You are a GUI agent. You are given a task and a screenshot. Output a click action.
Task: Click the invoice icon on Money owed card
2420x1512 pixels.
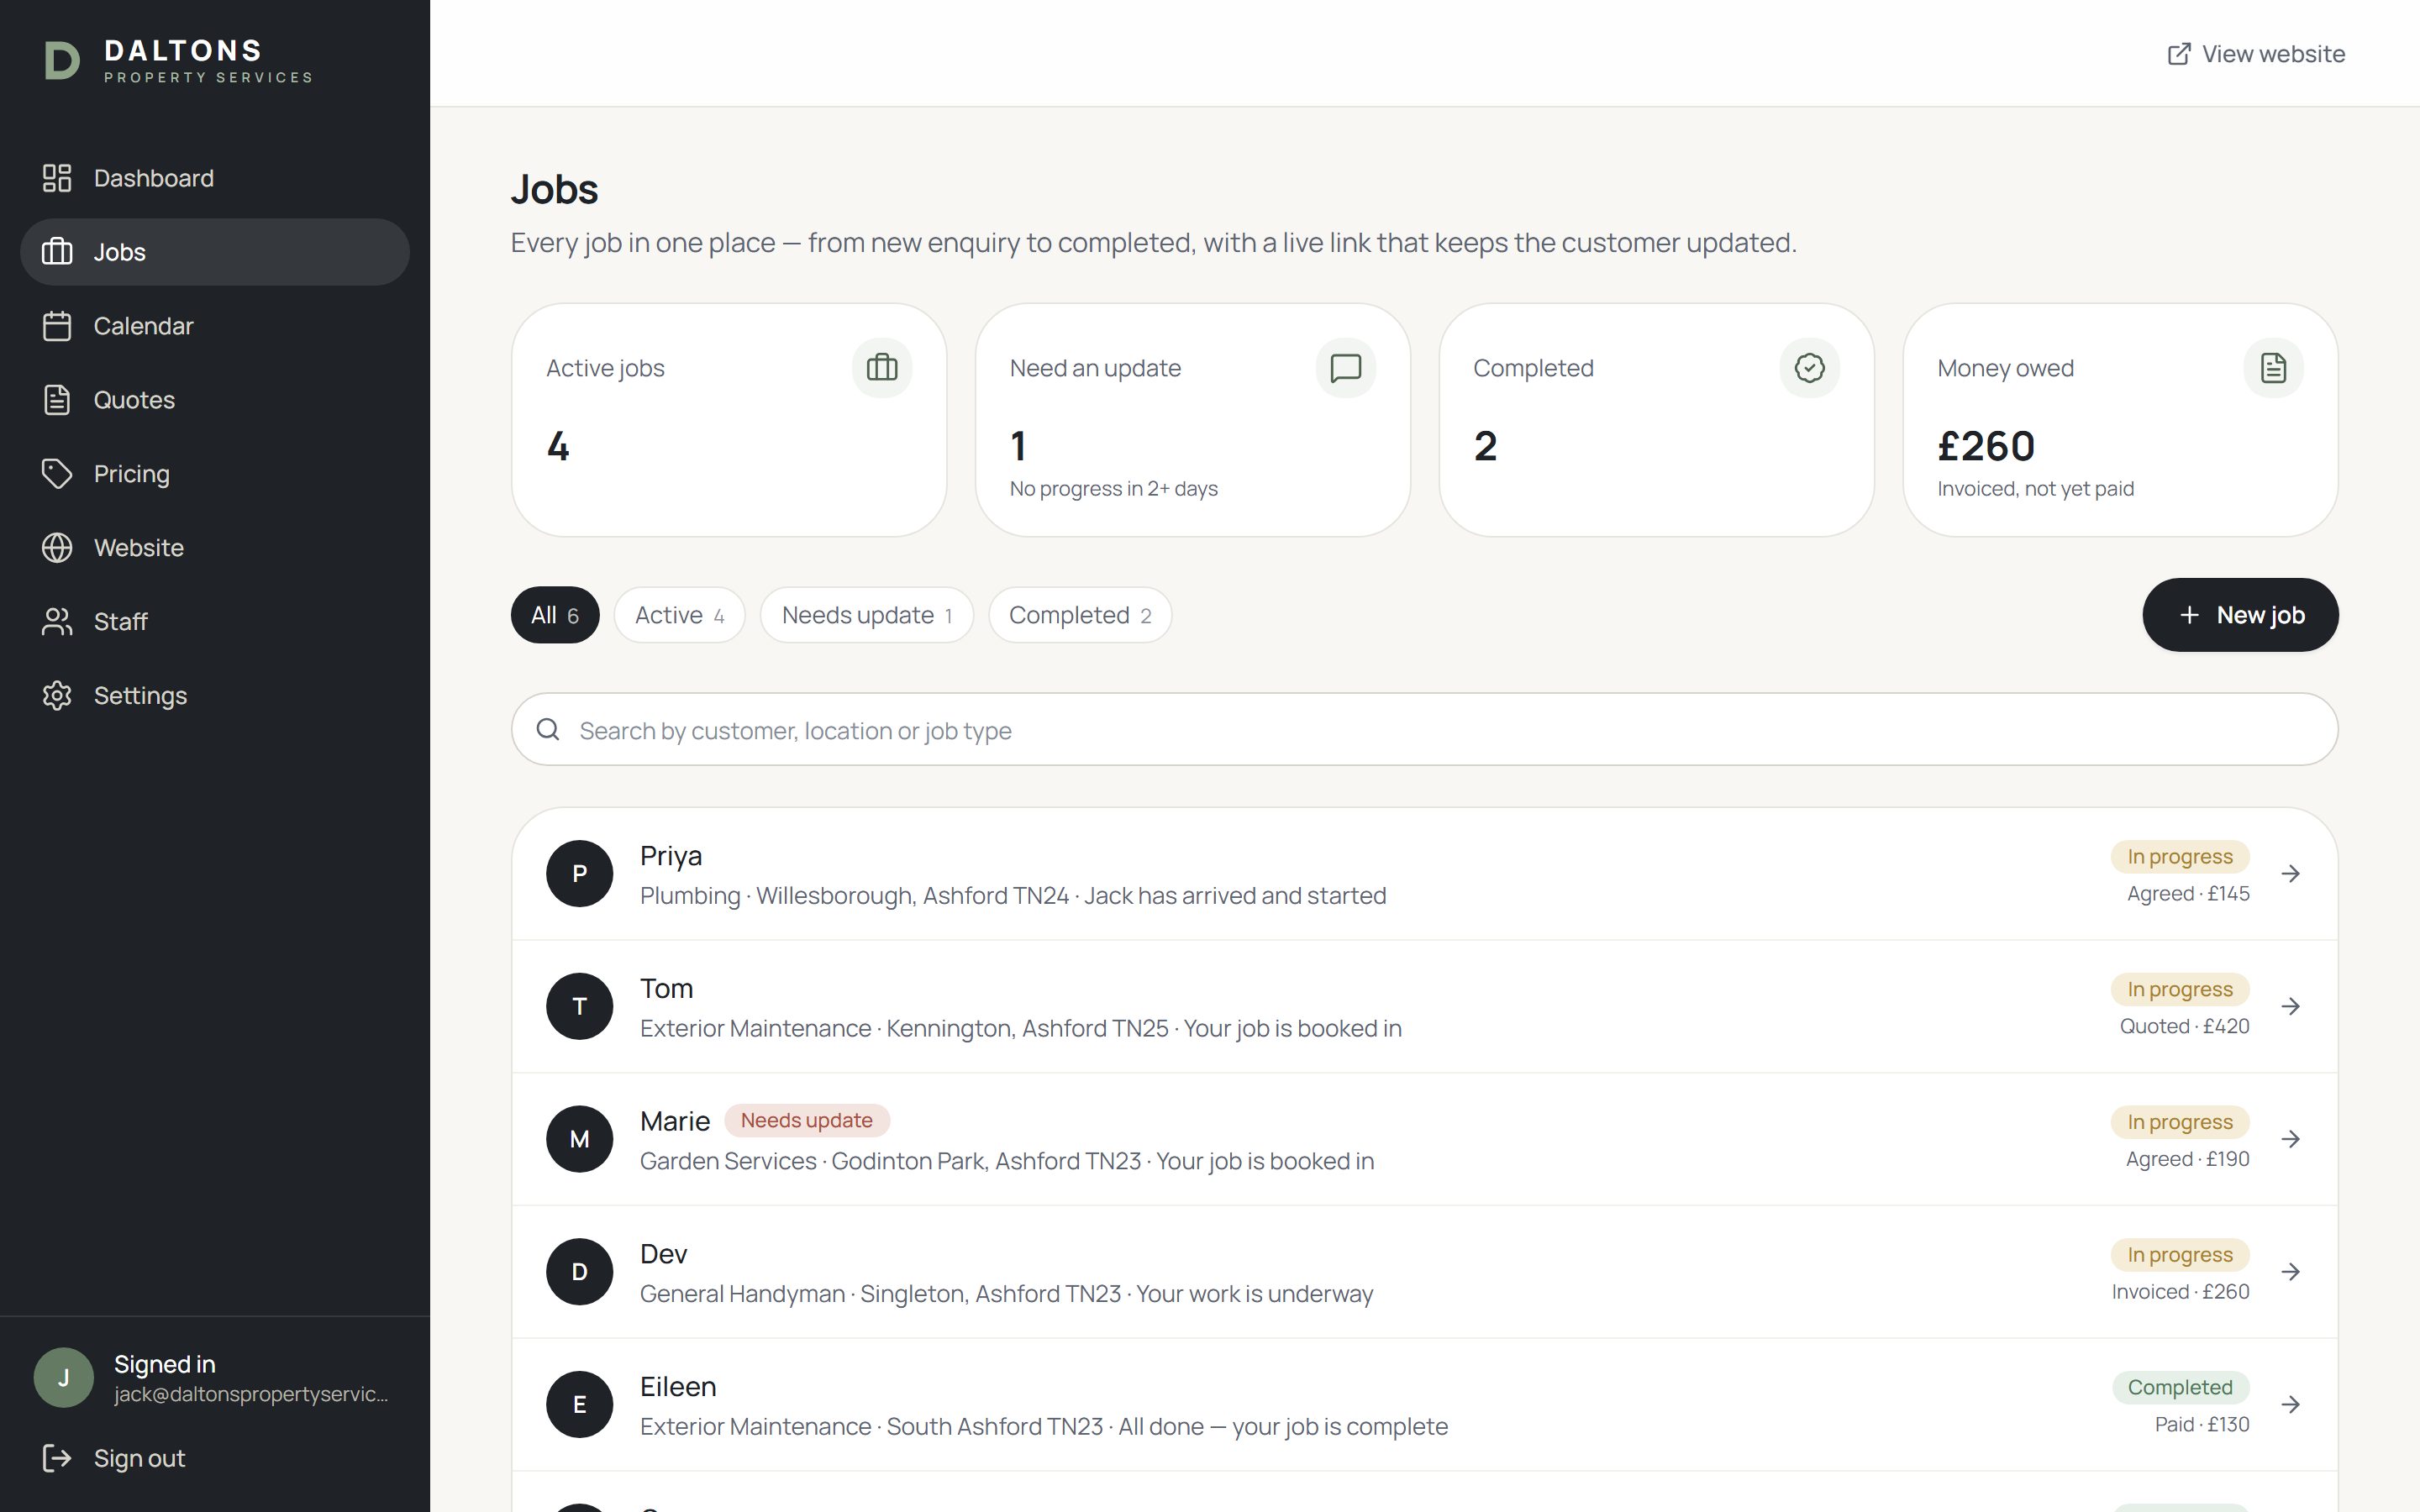click(x=2273, y=368)
